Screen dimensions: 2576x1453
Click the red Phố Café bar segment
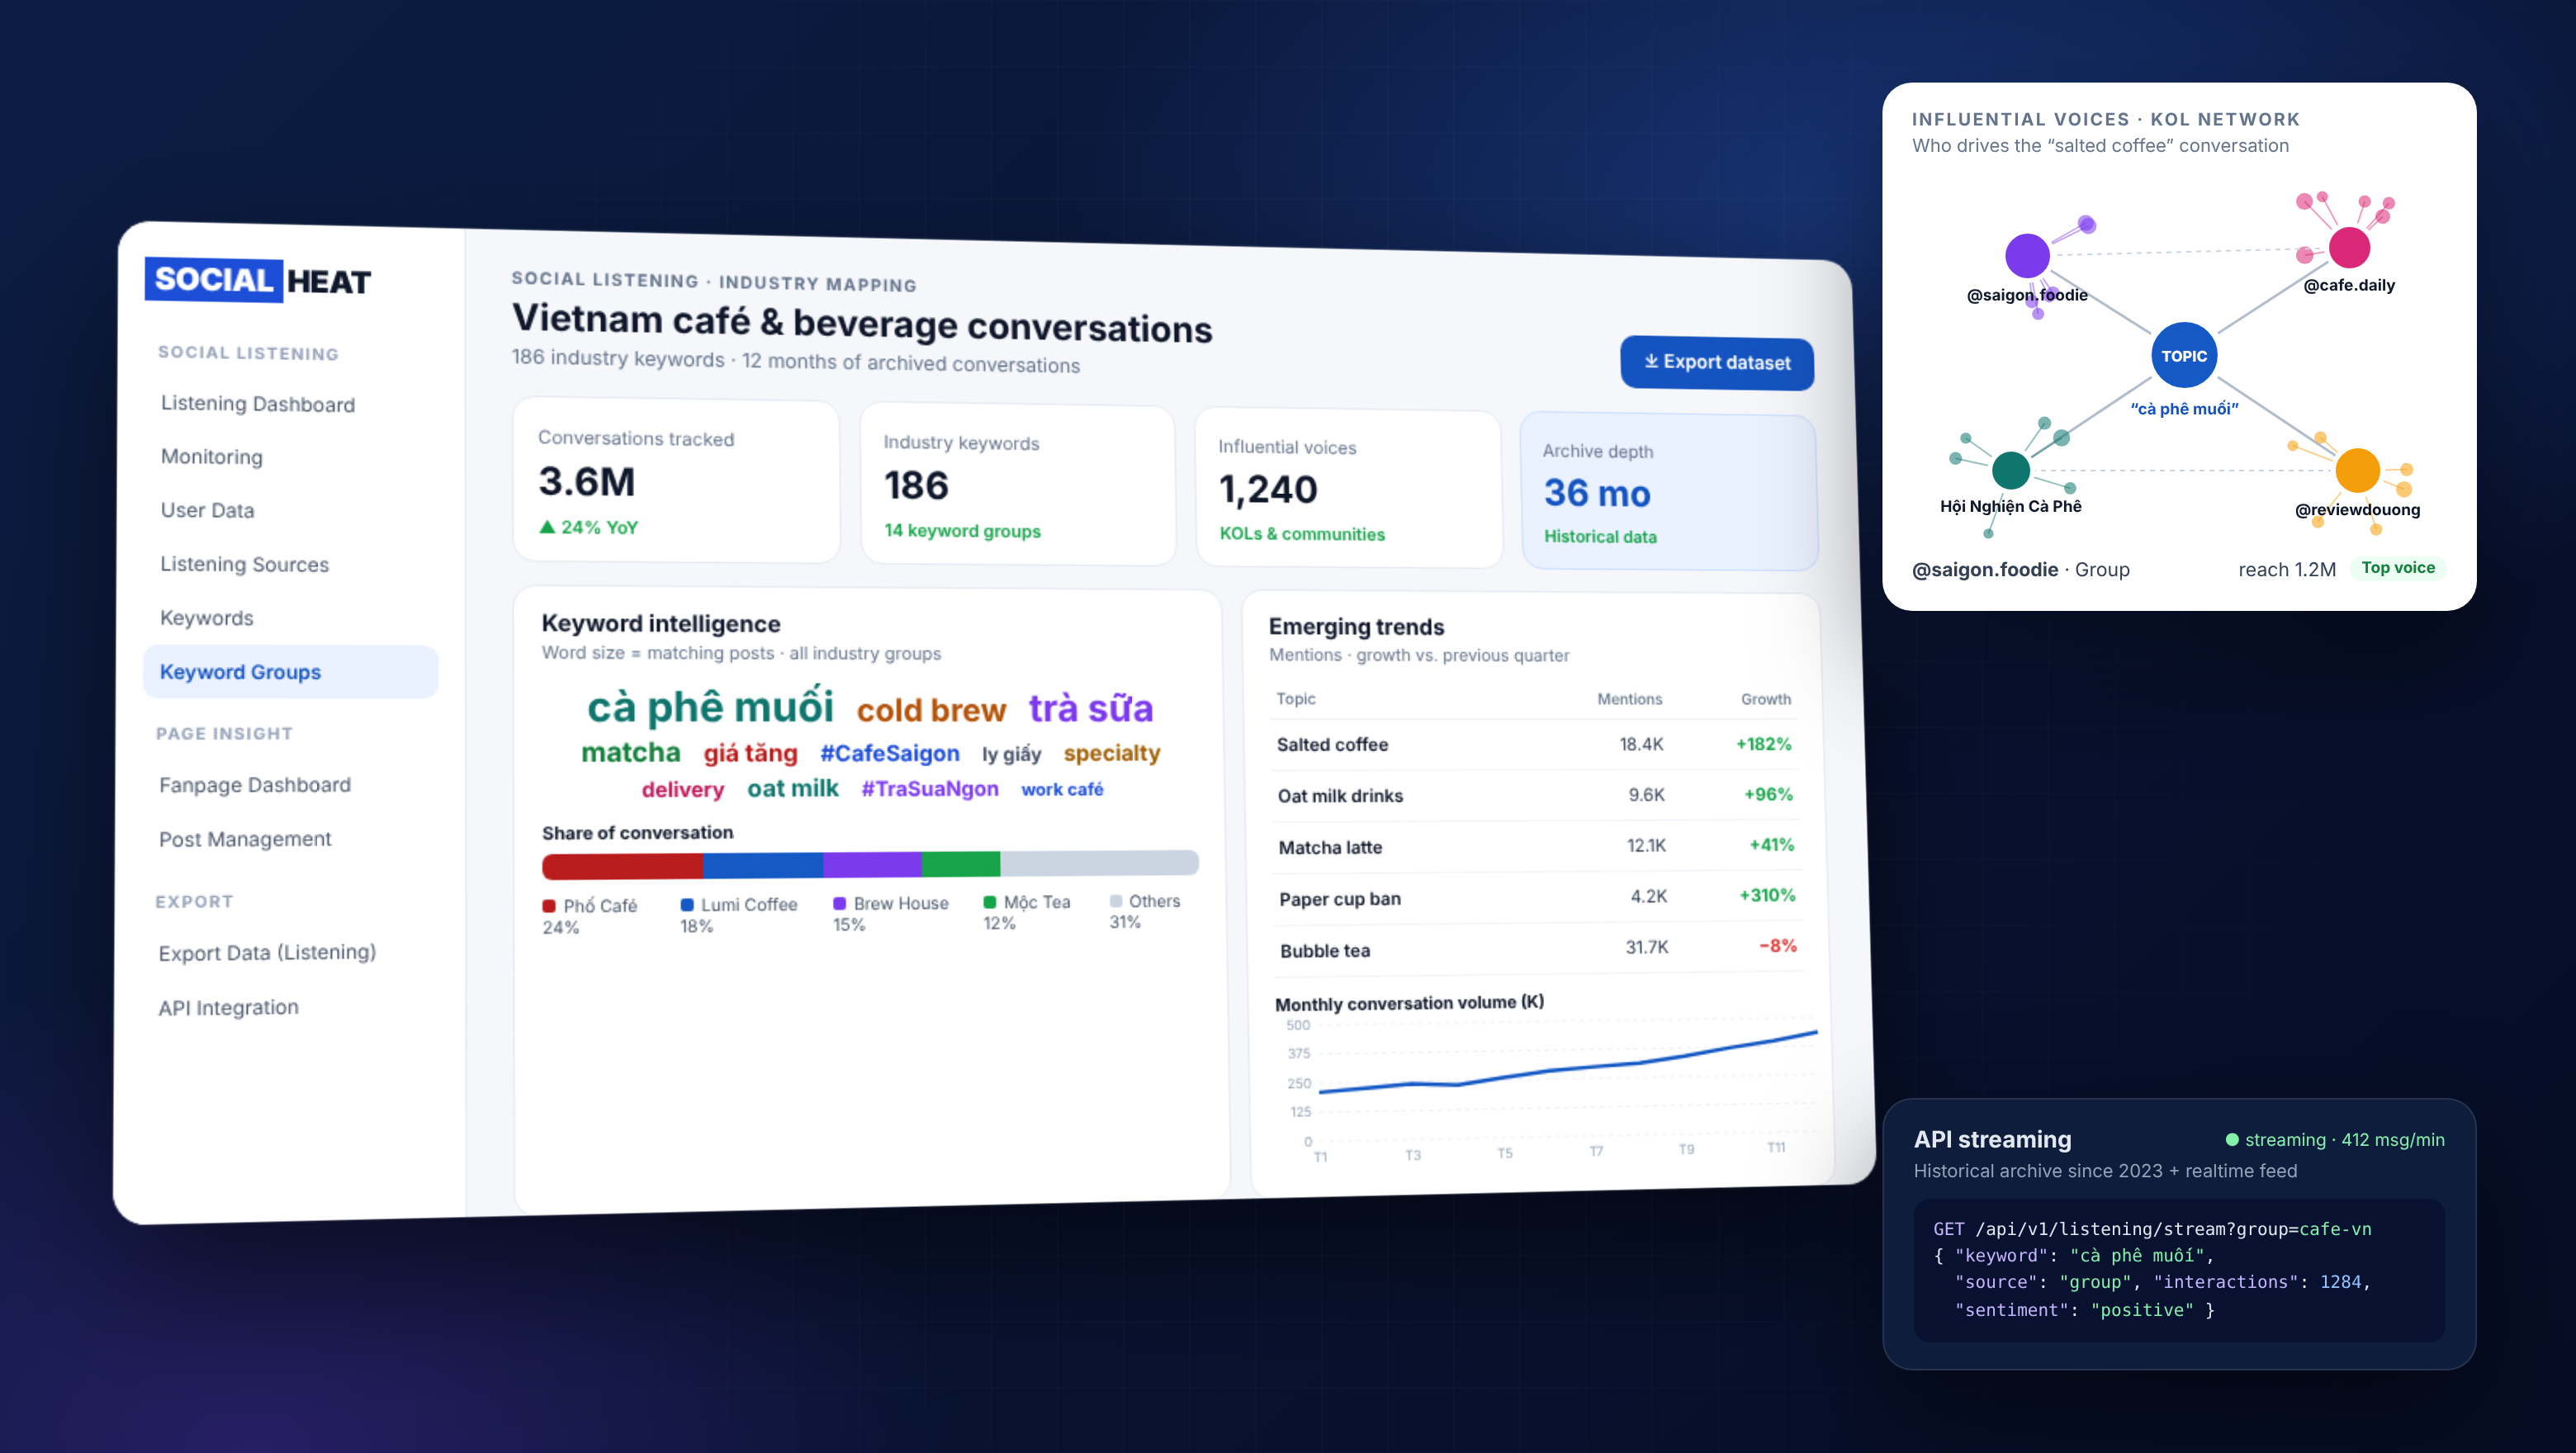[x=622, y=865]
